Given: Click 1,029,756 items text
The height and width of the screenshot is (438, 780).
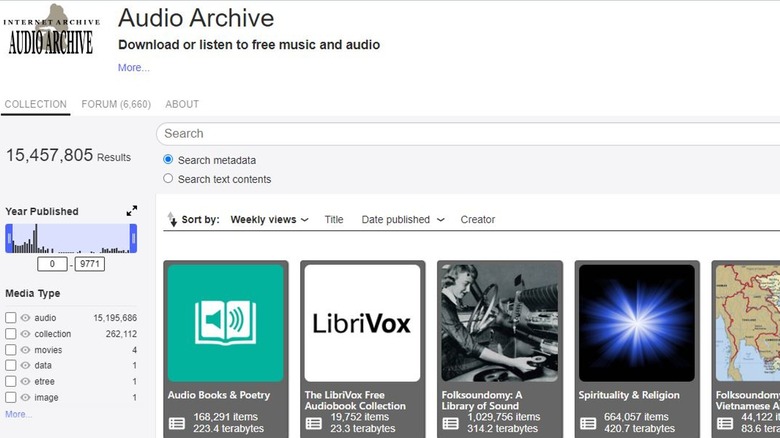Looking at the screenshot, I should pyautogui.click(x=503, y=417).
